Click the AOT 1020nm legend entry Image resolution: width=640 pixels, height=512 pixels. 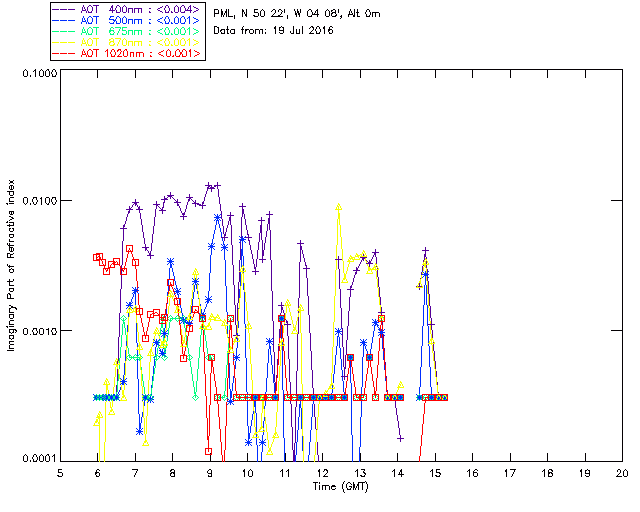127,53
